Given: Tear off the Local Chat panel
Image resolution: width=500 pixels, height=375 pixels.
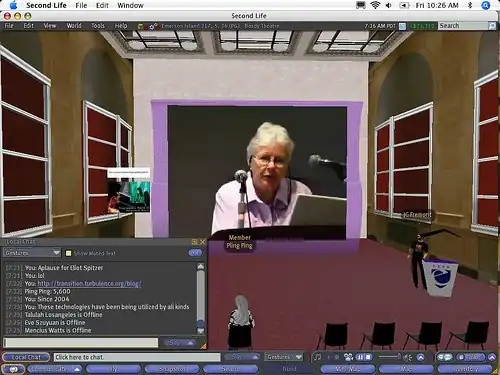Looking at the screenshot, I should tap(195, 242).
